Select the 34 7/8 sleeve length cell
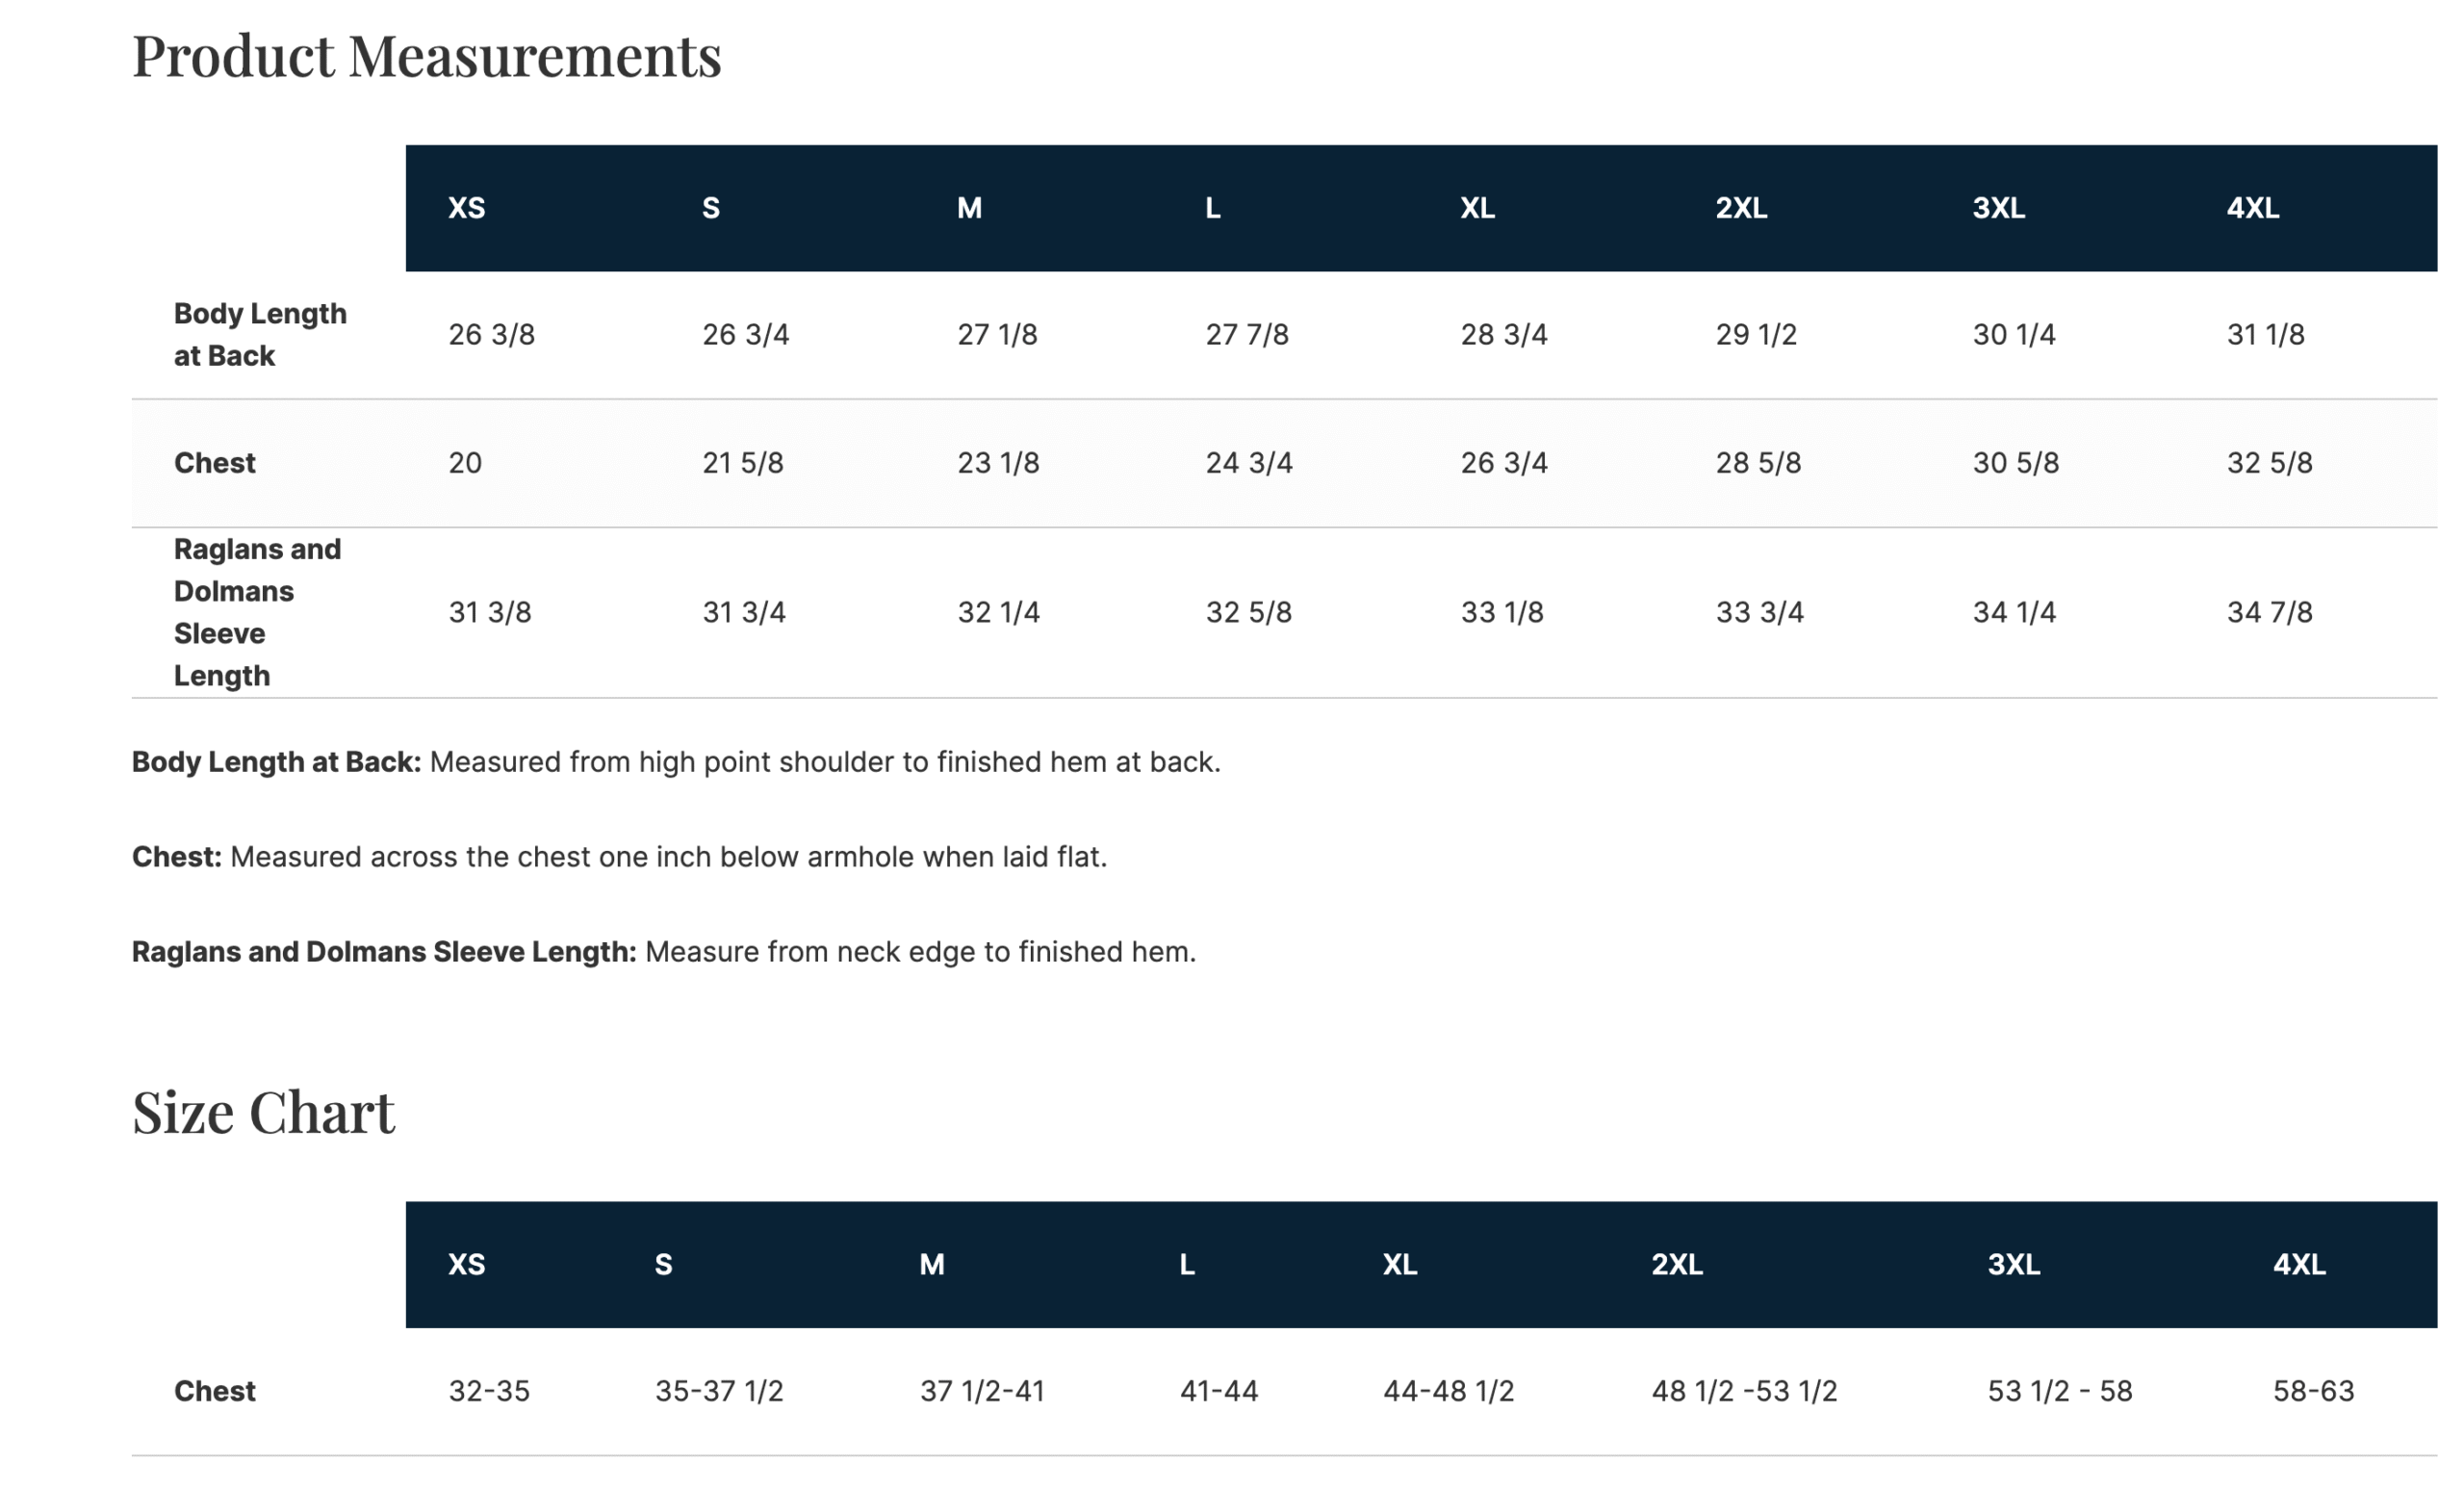The image size is (2464, 1489). (2269, 612)
